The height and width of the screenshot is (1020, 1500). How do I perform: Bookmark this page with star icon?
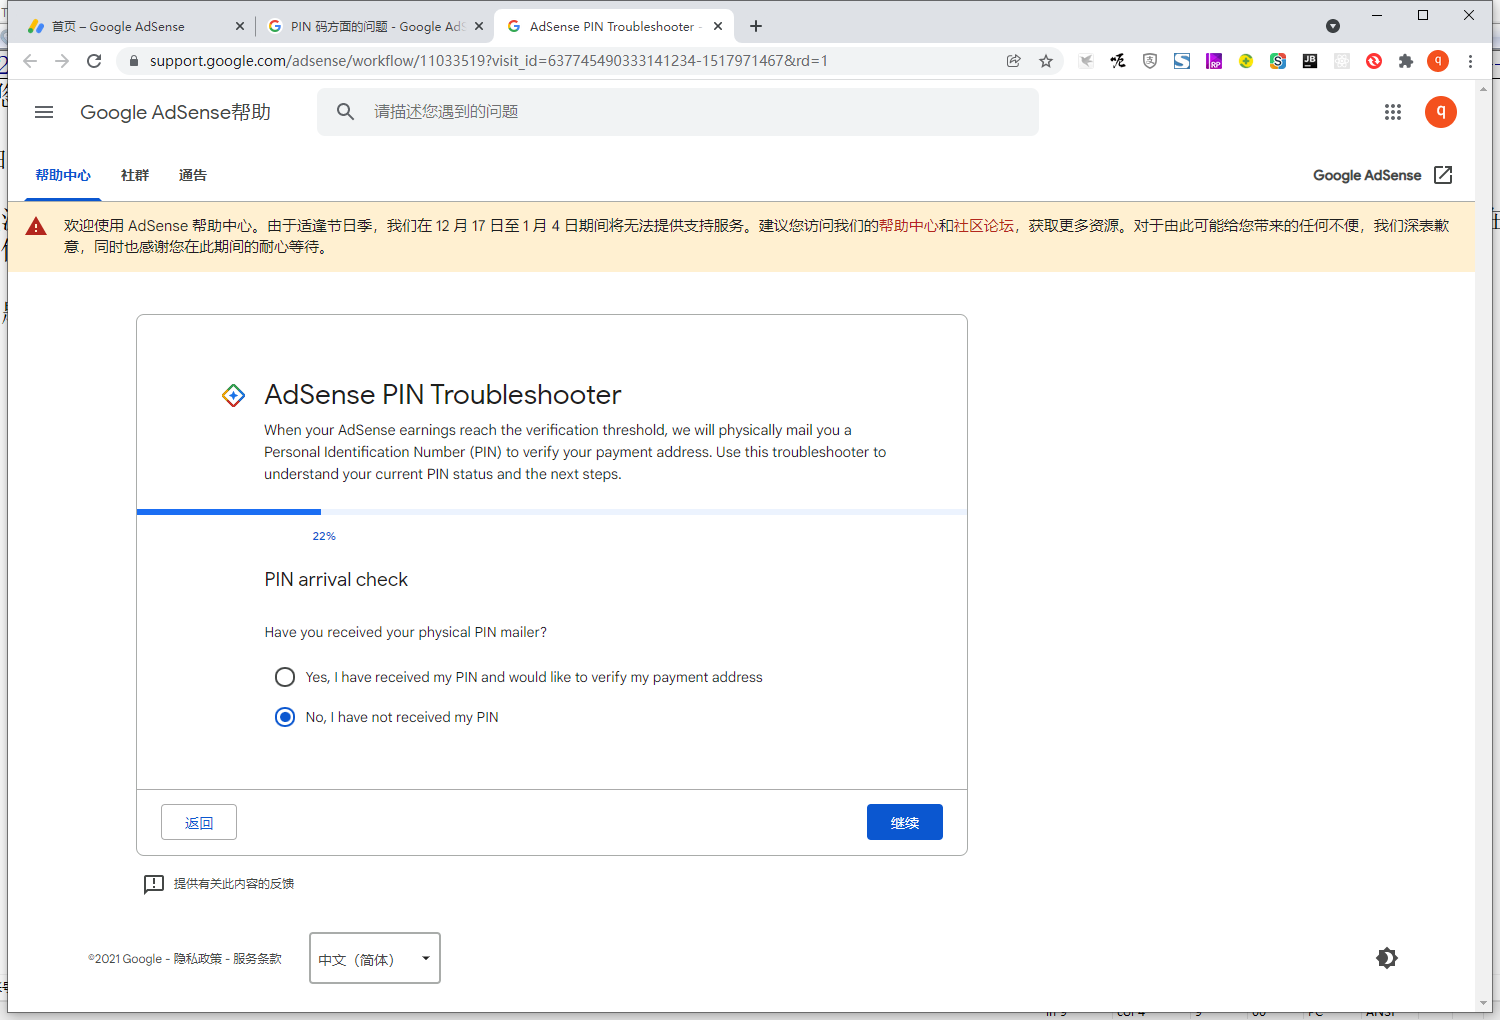click(1046, 61)
